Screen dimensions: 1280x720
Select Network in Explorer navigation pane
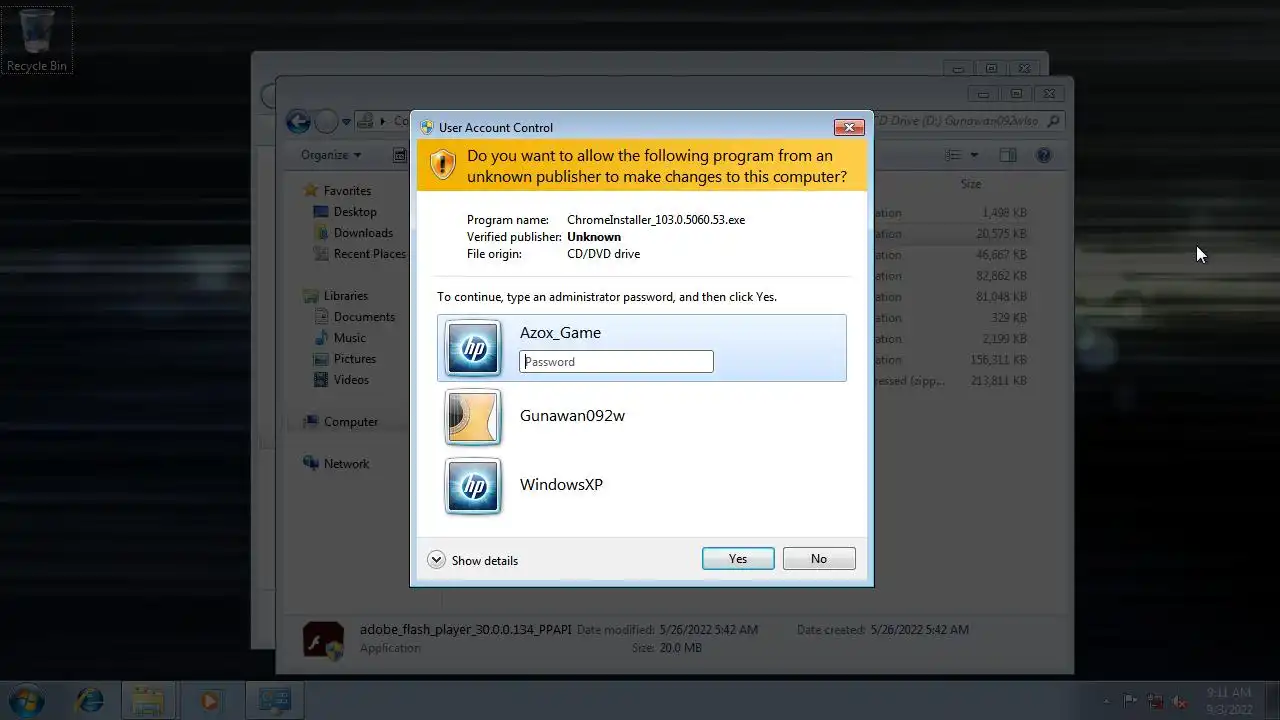(x=346, y=464)
